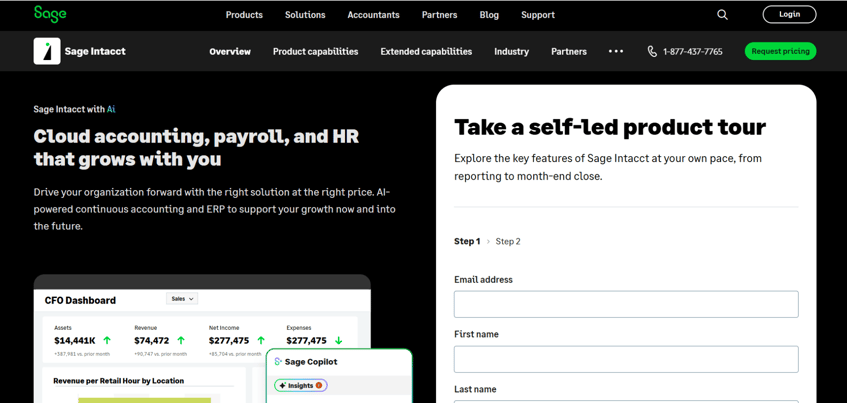
Task: Click the Step 1 indicator
Action: pyautogui.click(x=467, y=241)
